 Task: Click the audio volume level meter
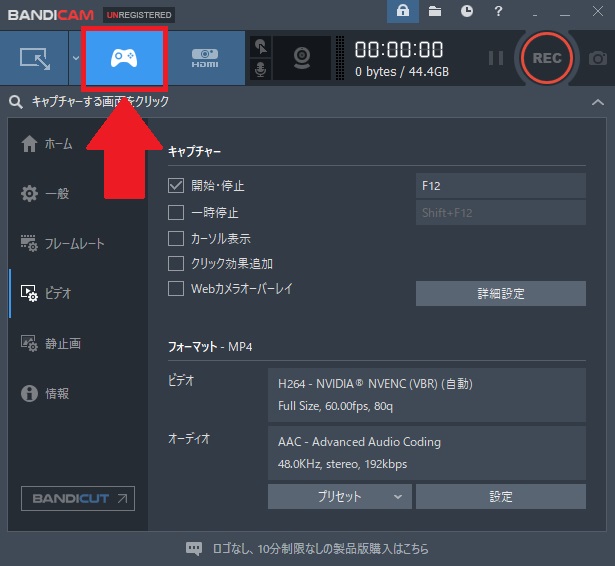coord(340,58)
